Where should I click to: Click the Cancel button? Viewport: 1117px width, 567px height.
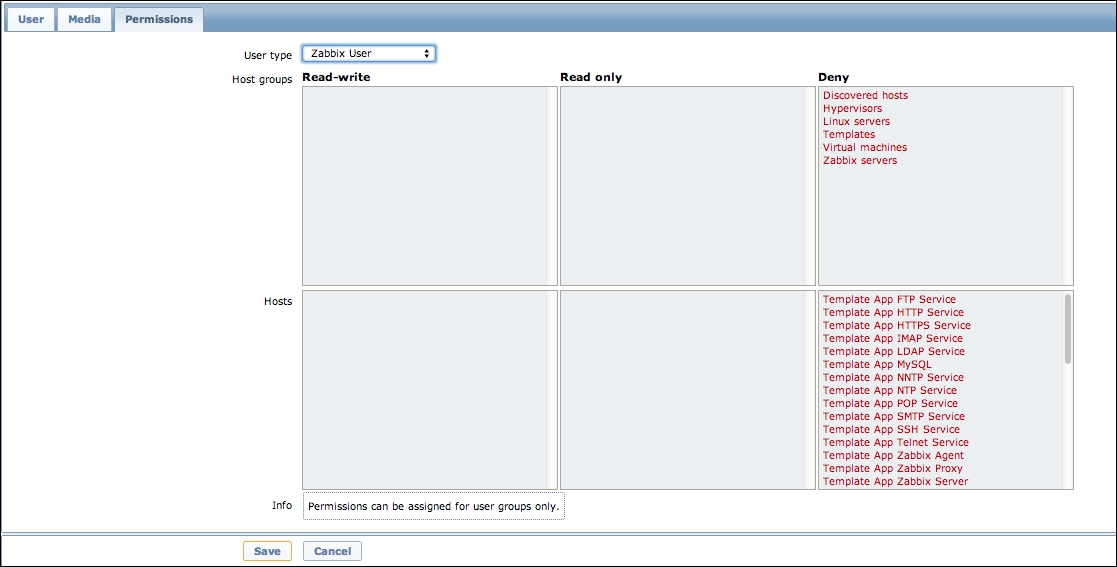tap(332, 551)
